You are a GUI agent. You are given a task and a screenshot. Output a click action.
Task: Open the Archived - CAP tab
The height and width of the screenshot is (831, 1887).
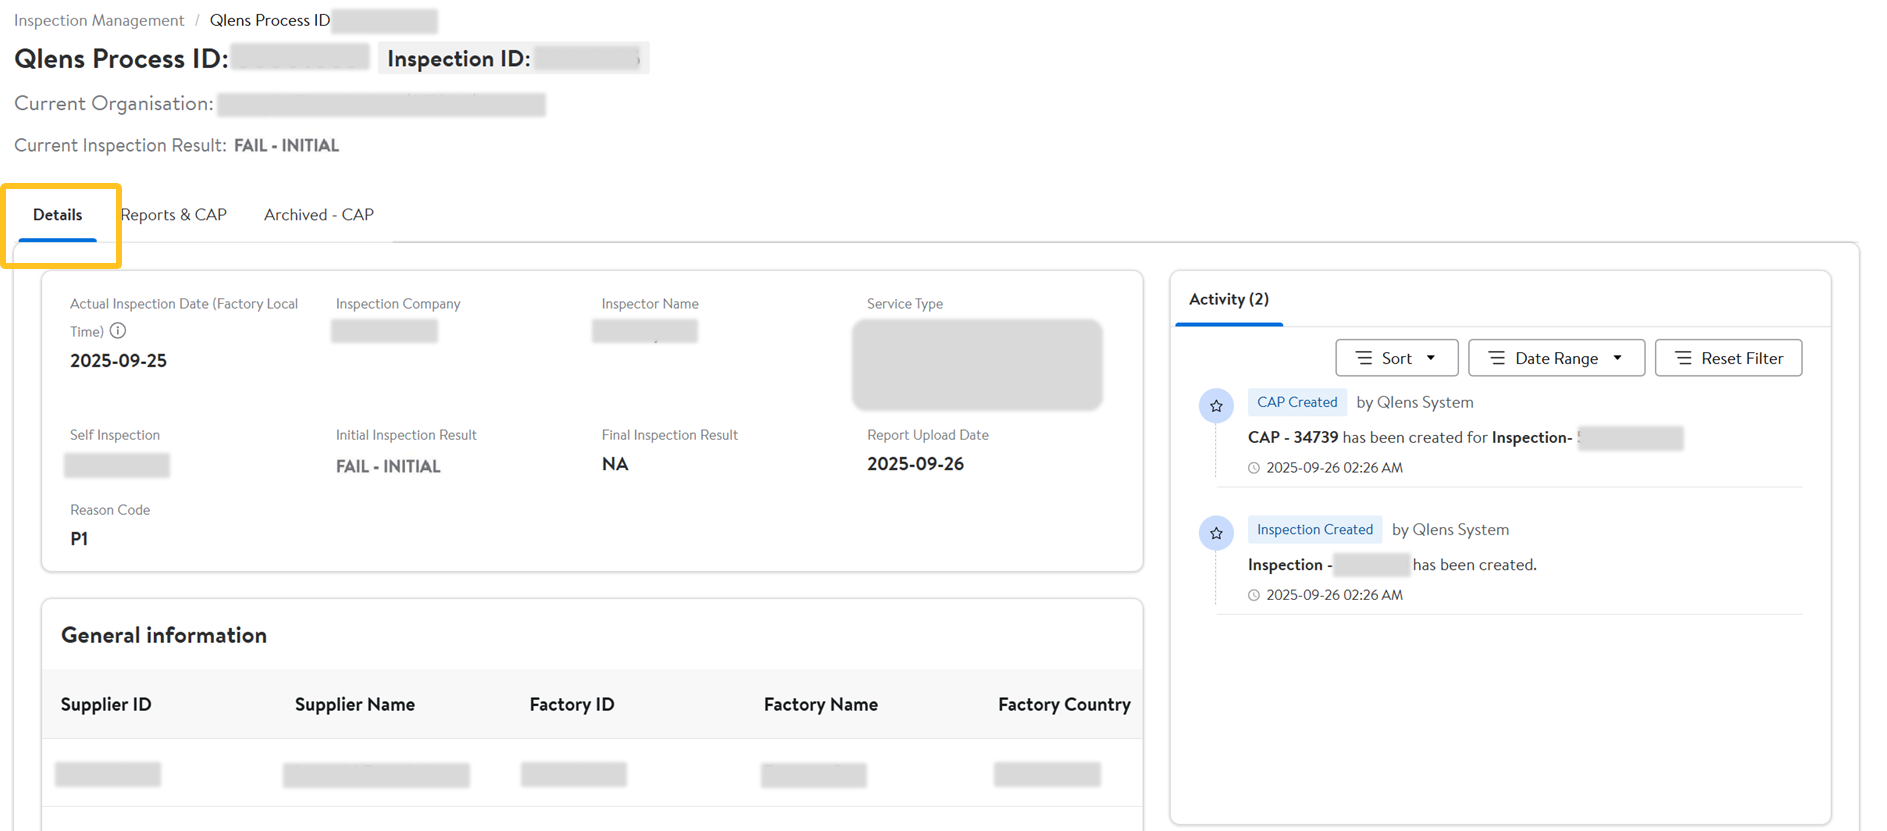(x=319, y=215)
